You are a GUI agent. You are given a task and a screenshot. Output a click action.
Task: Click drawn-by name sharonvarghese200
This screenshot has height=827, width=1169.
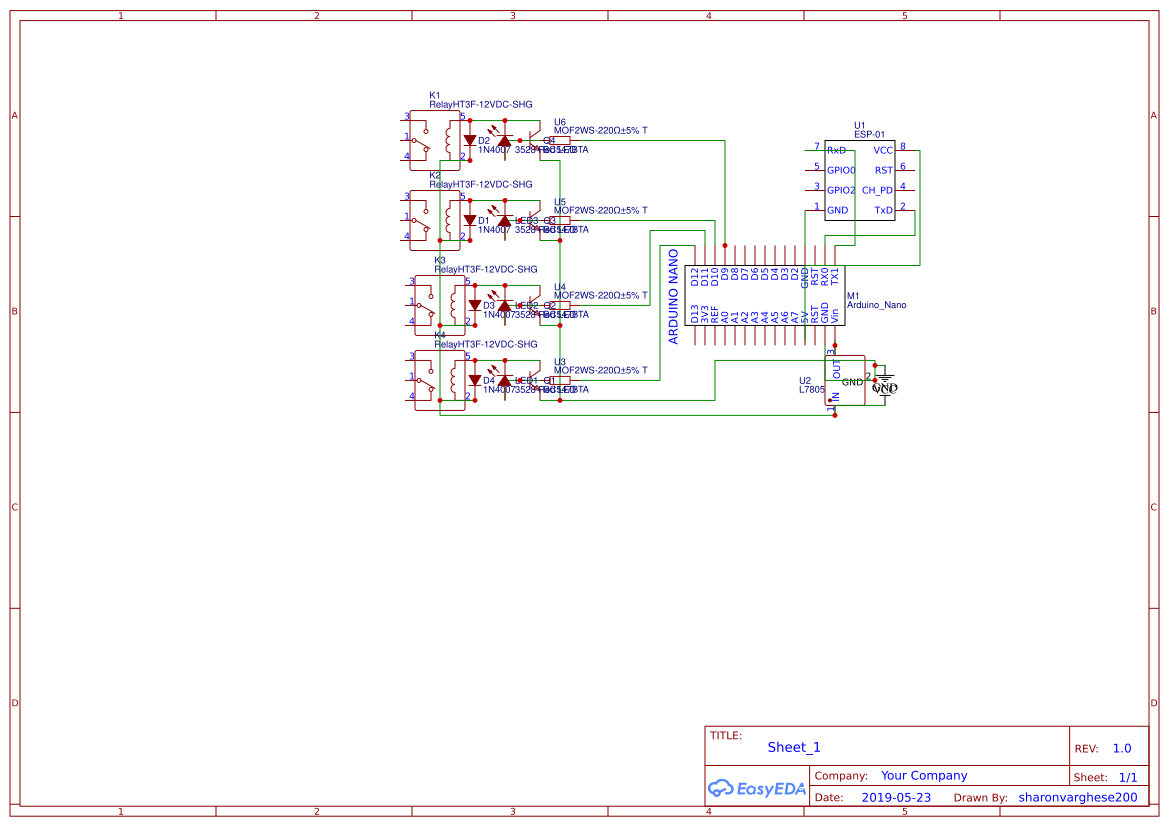click(1077, 797)
